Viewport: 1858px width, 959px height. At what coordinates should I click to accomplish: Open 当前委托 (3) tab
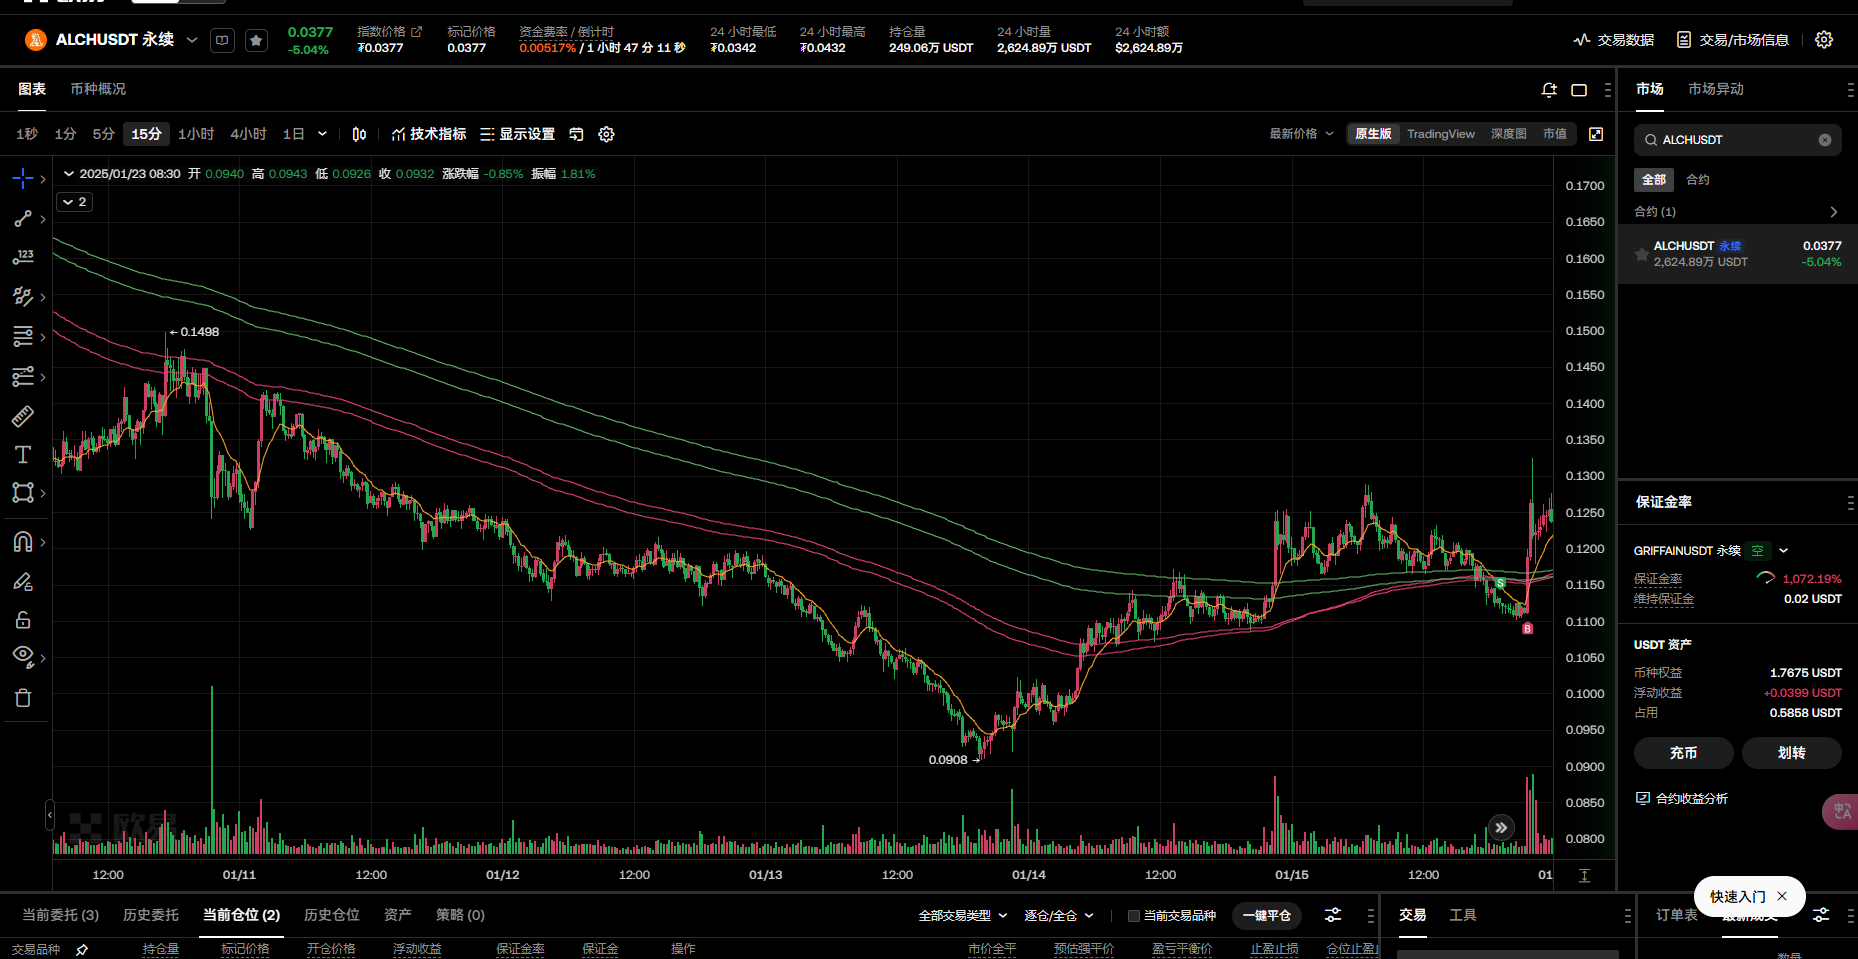pyautogui.click(x=61, y=915)
